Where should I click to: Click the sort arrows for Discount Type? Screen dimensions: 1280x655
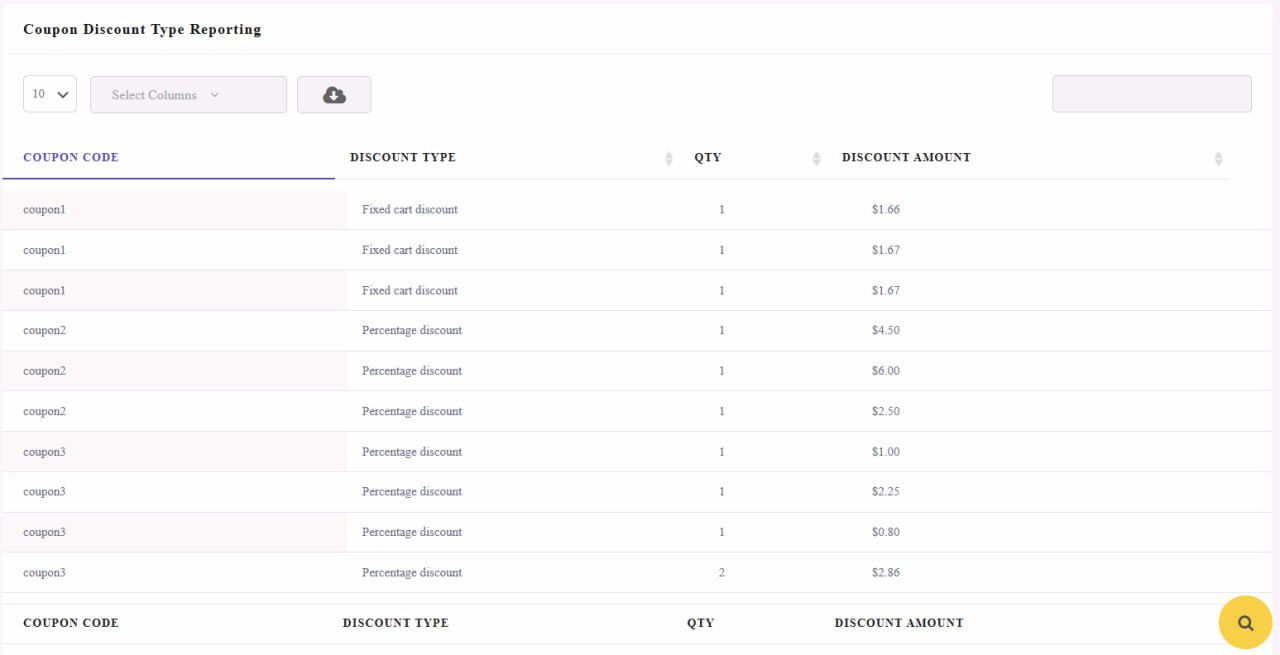click(x=669, y=158)
